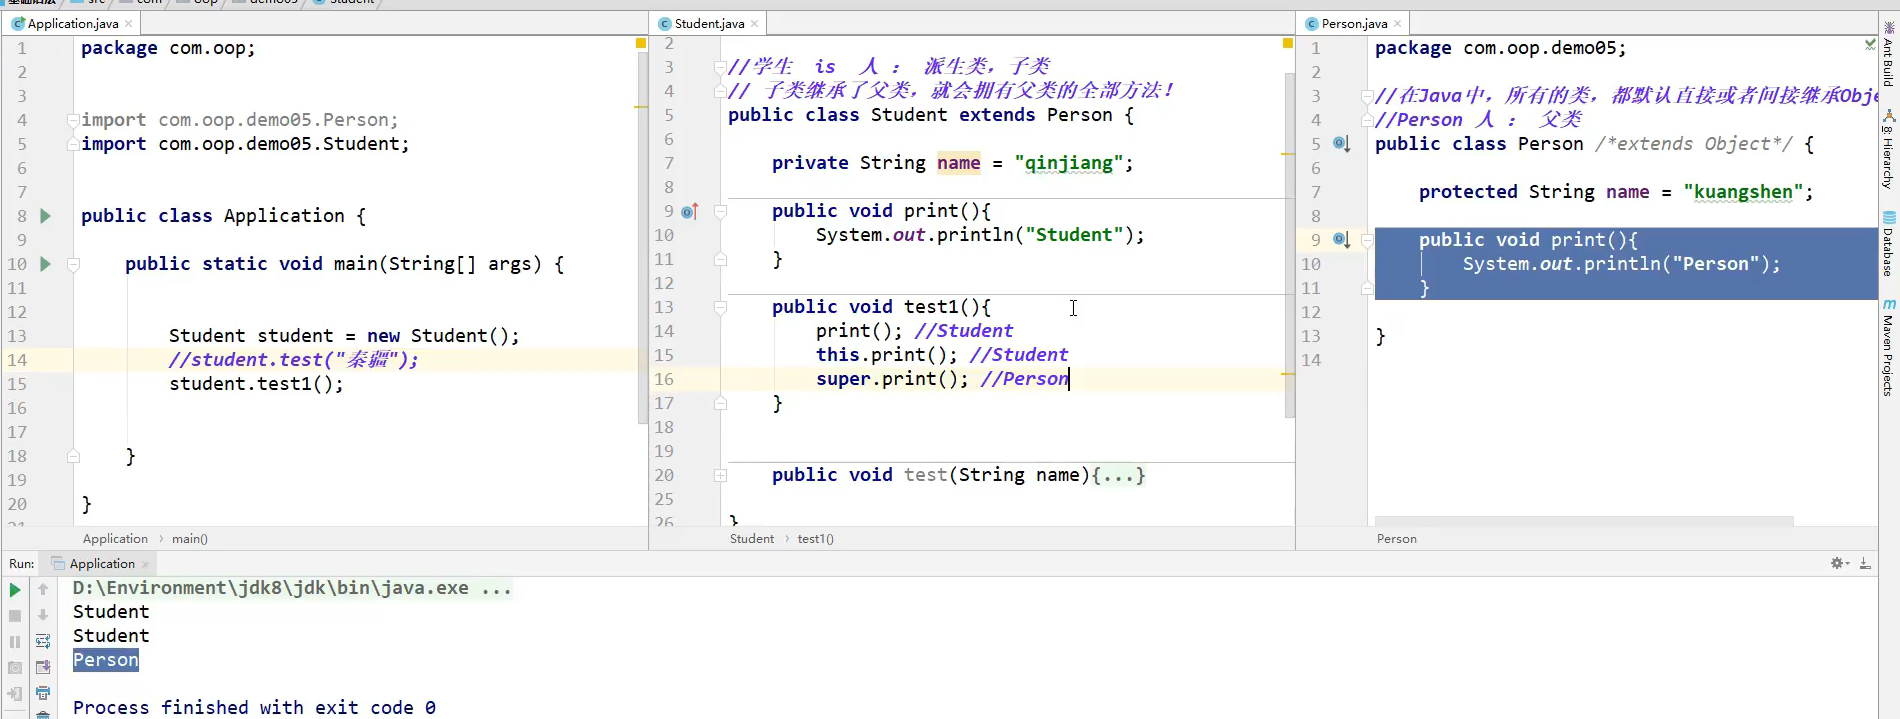This screenshot has height=719, width=1900.
Task: Click super.print(); line in Student.java
Action: click(892, 379)
